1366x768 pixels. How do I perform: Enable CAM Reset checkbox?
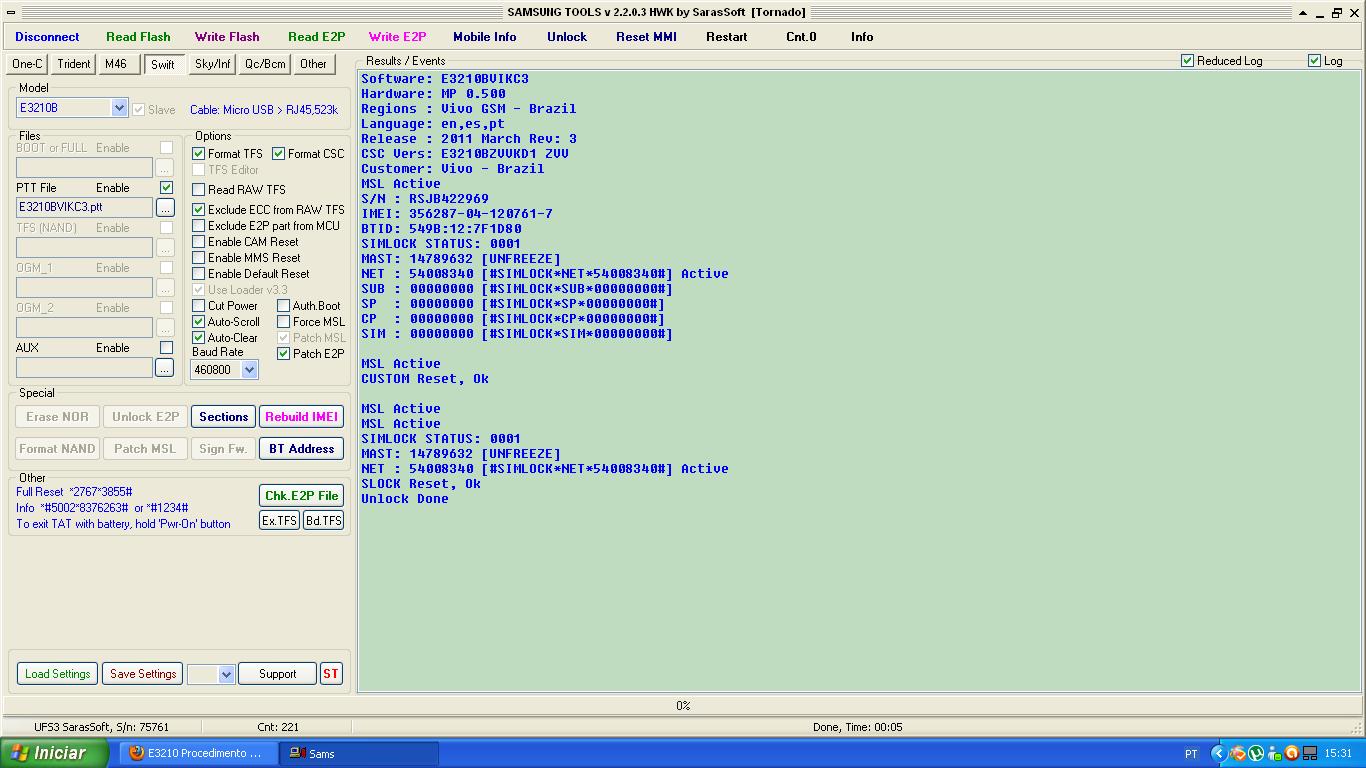[199, 242]
